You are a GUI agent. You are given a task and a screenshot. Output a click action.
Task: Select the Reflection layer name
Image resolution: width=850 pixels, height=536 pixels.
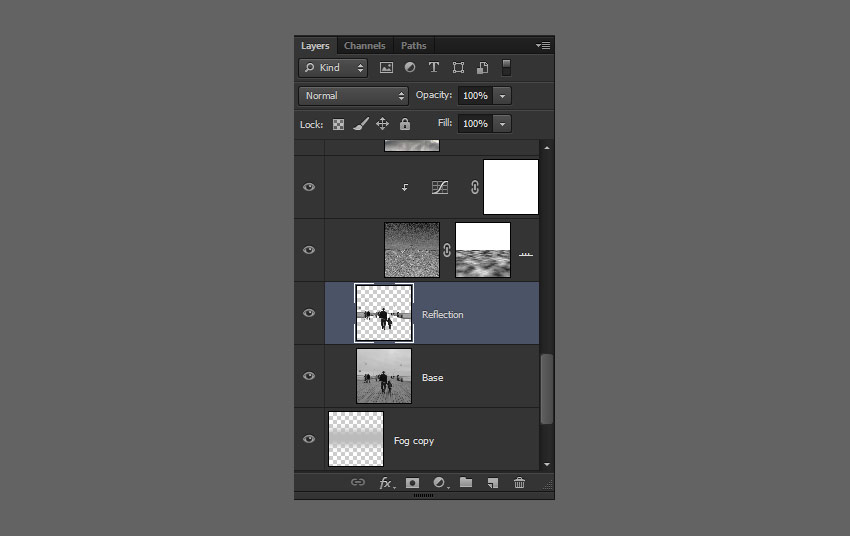tap(442, 314)
